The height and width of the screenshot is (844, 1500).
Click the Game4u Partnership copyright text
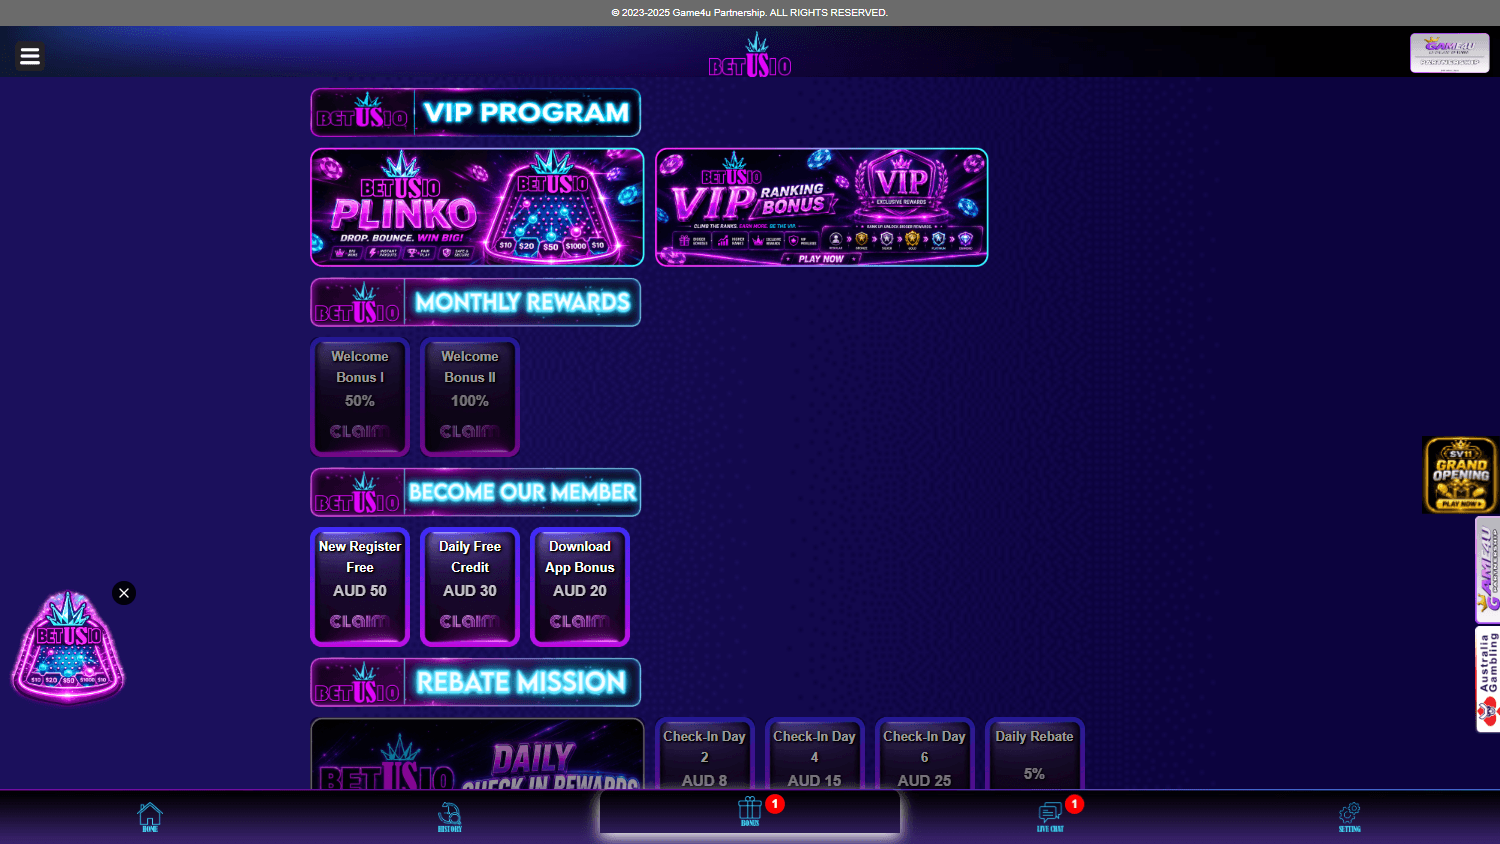(750, 13)
